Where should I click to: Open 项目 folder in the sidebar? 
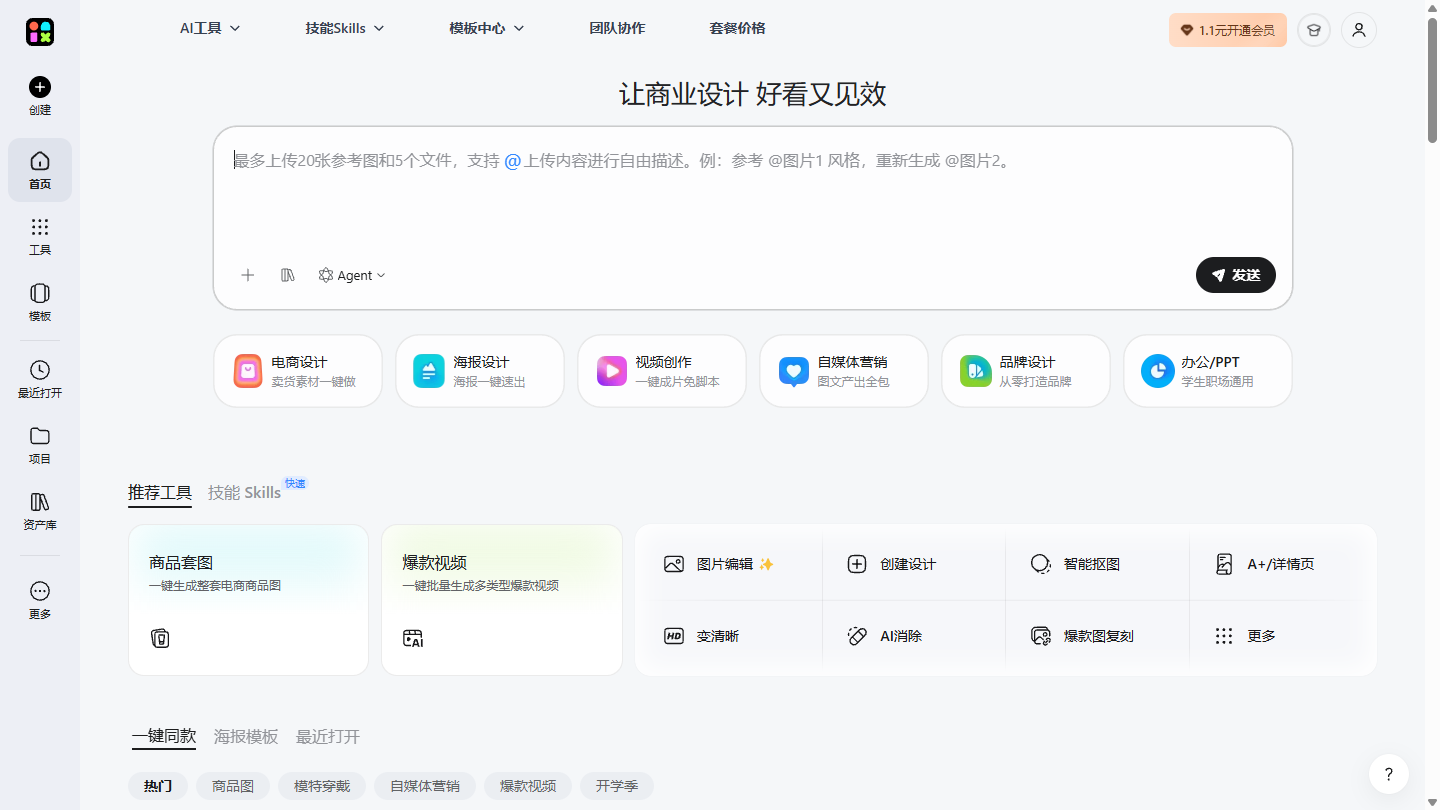40,445
